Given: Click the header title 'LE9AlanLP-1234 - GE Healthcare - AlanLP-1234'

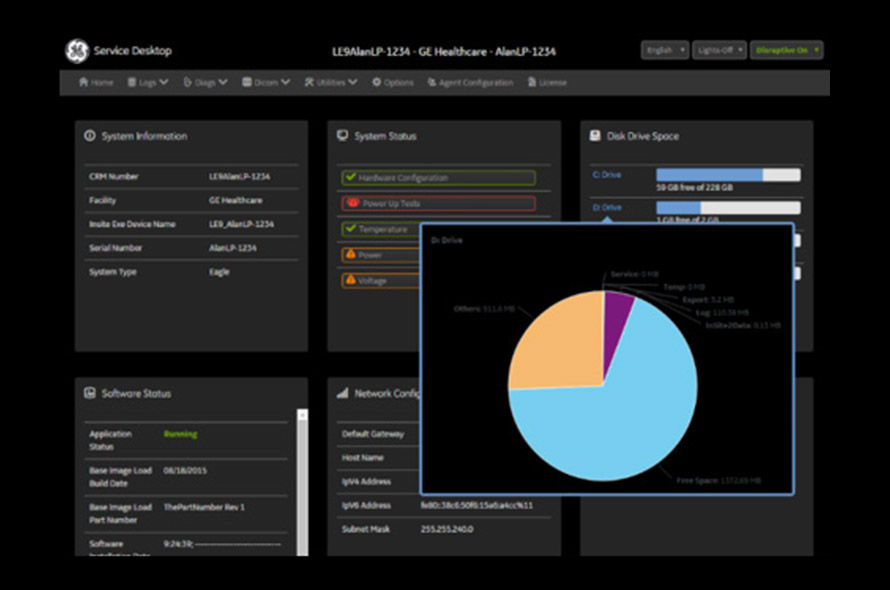Looking at the screenshot, I should point(444,52).
